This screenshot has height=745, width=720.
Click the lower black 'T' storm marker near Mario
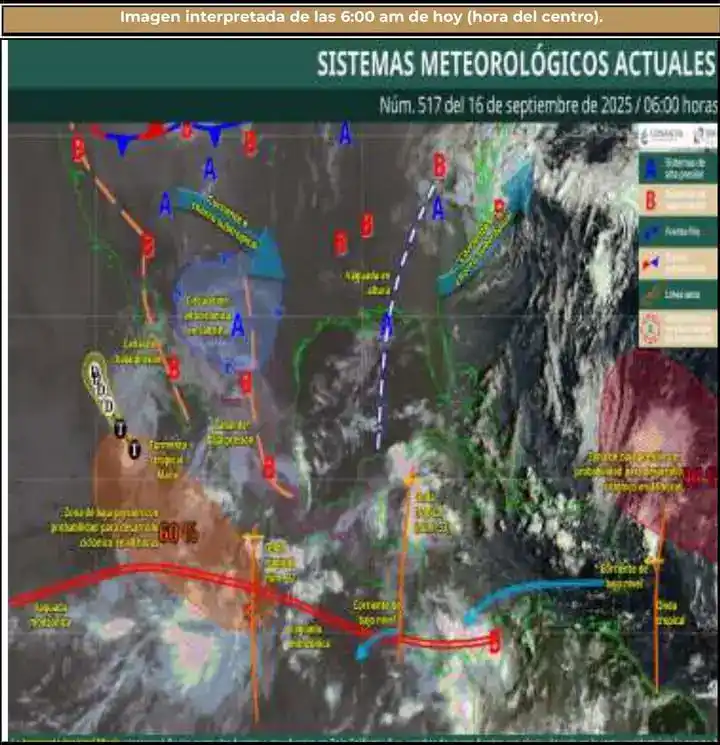(x=135, y=449)
